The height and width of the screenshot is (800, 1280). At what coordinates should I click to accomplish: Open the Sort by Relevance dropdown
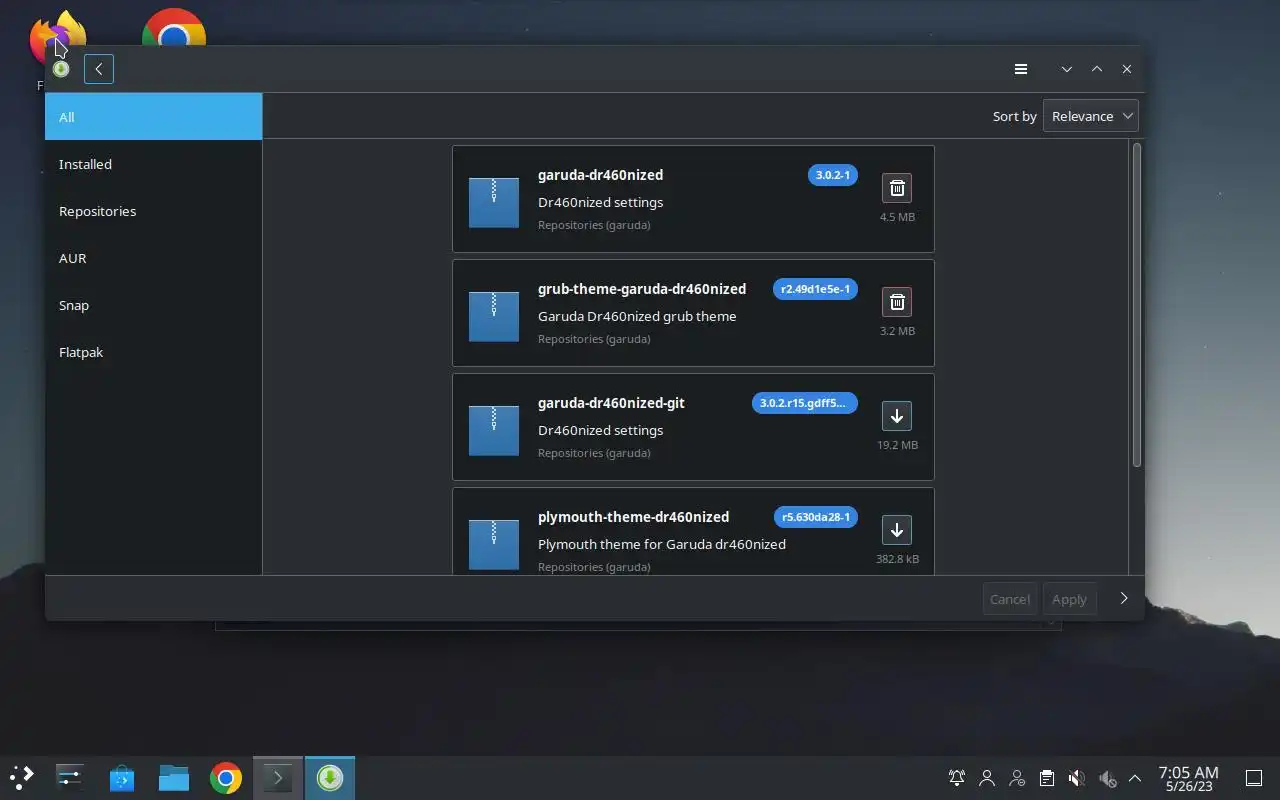coord(1091,116)
